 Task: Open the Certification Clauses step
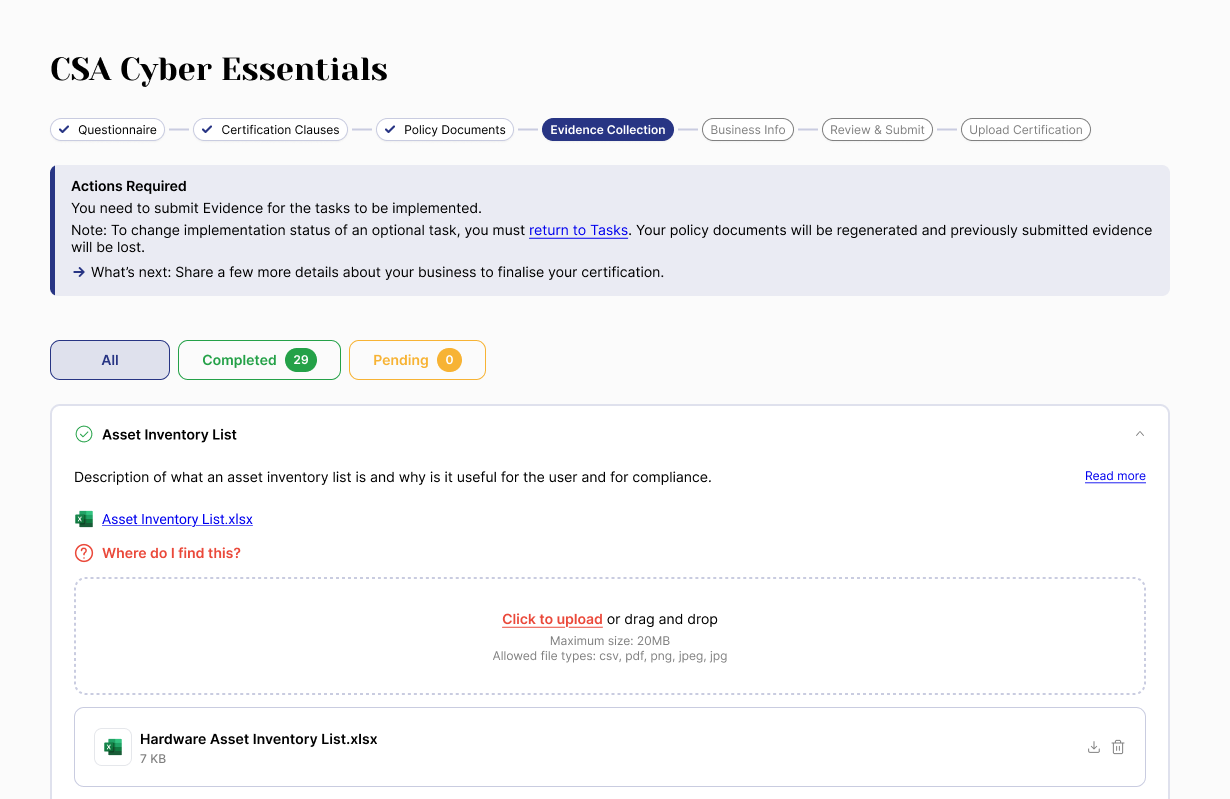(x=270, y=129)
